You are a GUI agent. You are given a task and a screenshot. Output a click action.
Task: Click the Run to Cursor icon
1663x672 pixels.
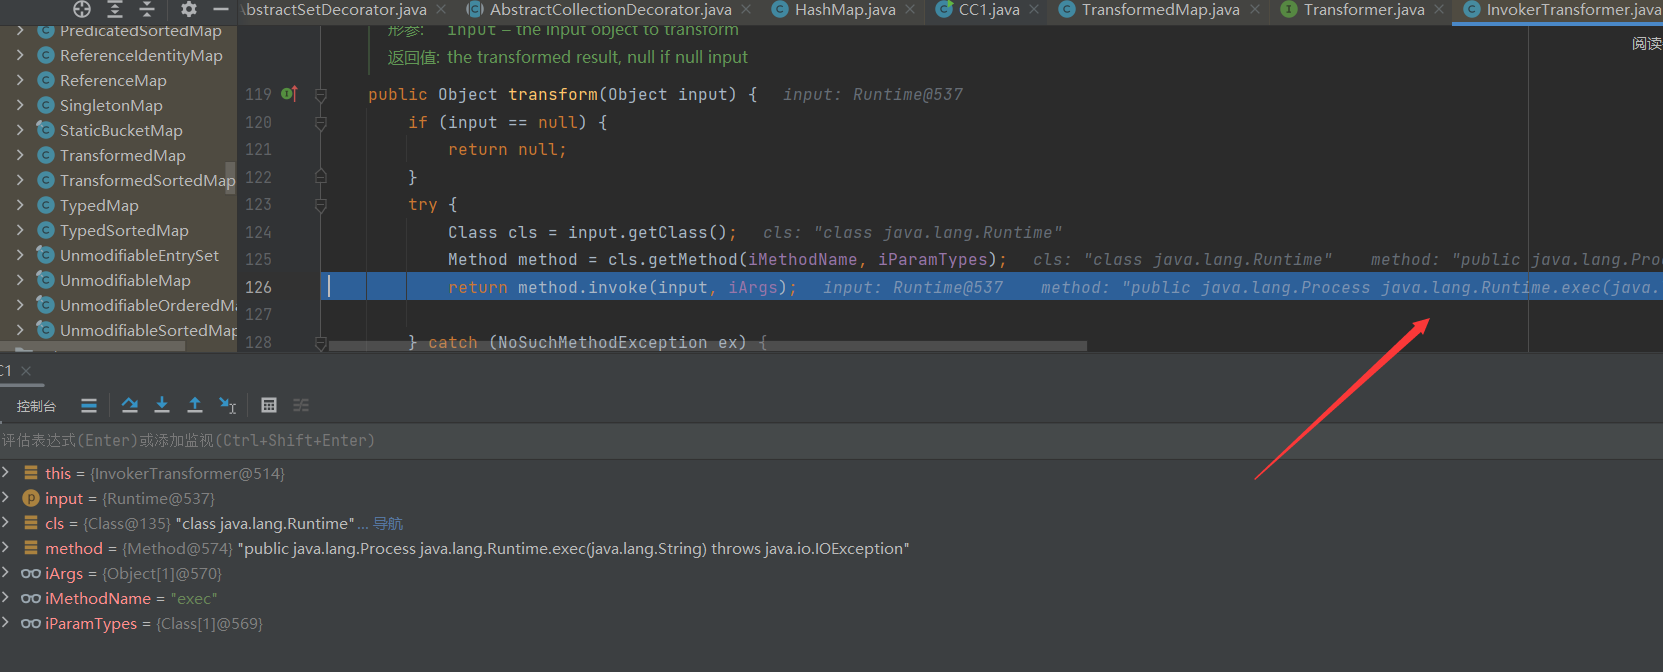228,405
